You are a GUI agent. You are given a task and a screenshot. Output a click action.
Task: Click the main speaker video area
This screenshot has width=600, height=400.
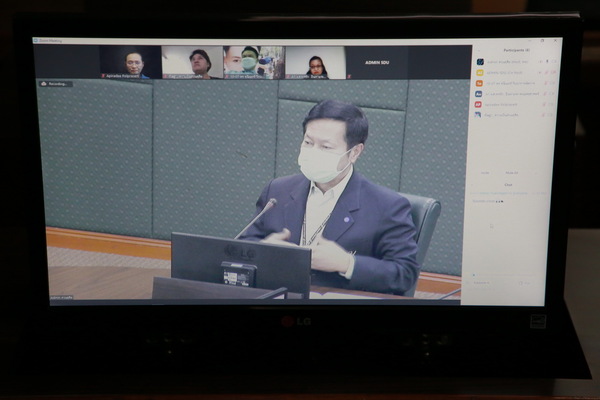pos(250,190)
